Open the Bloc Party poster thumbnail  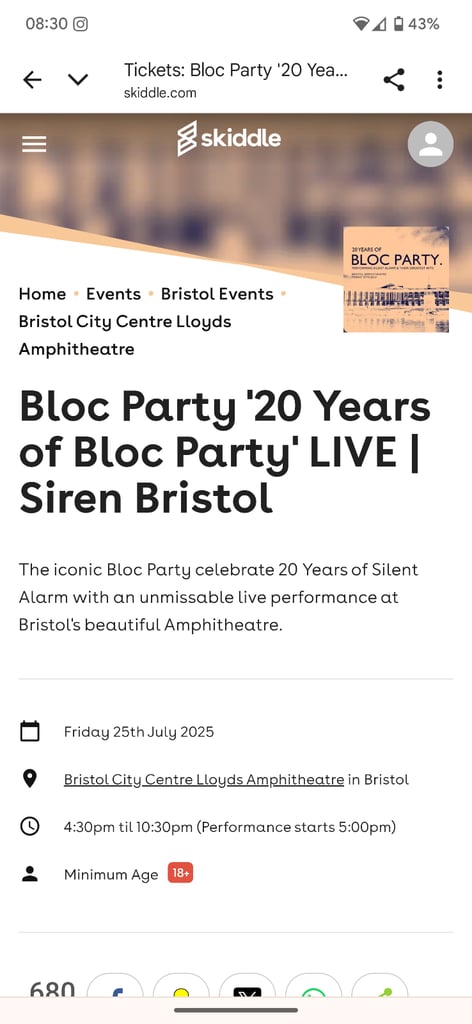click(x=396, y=280)
